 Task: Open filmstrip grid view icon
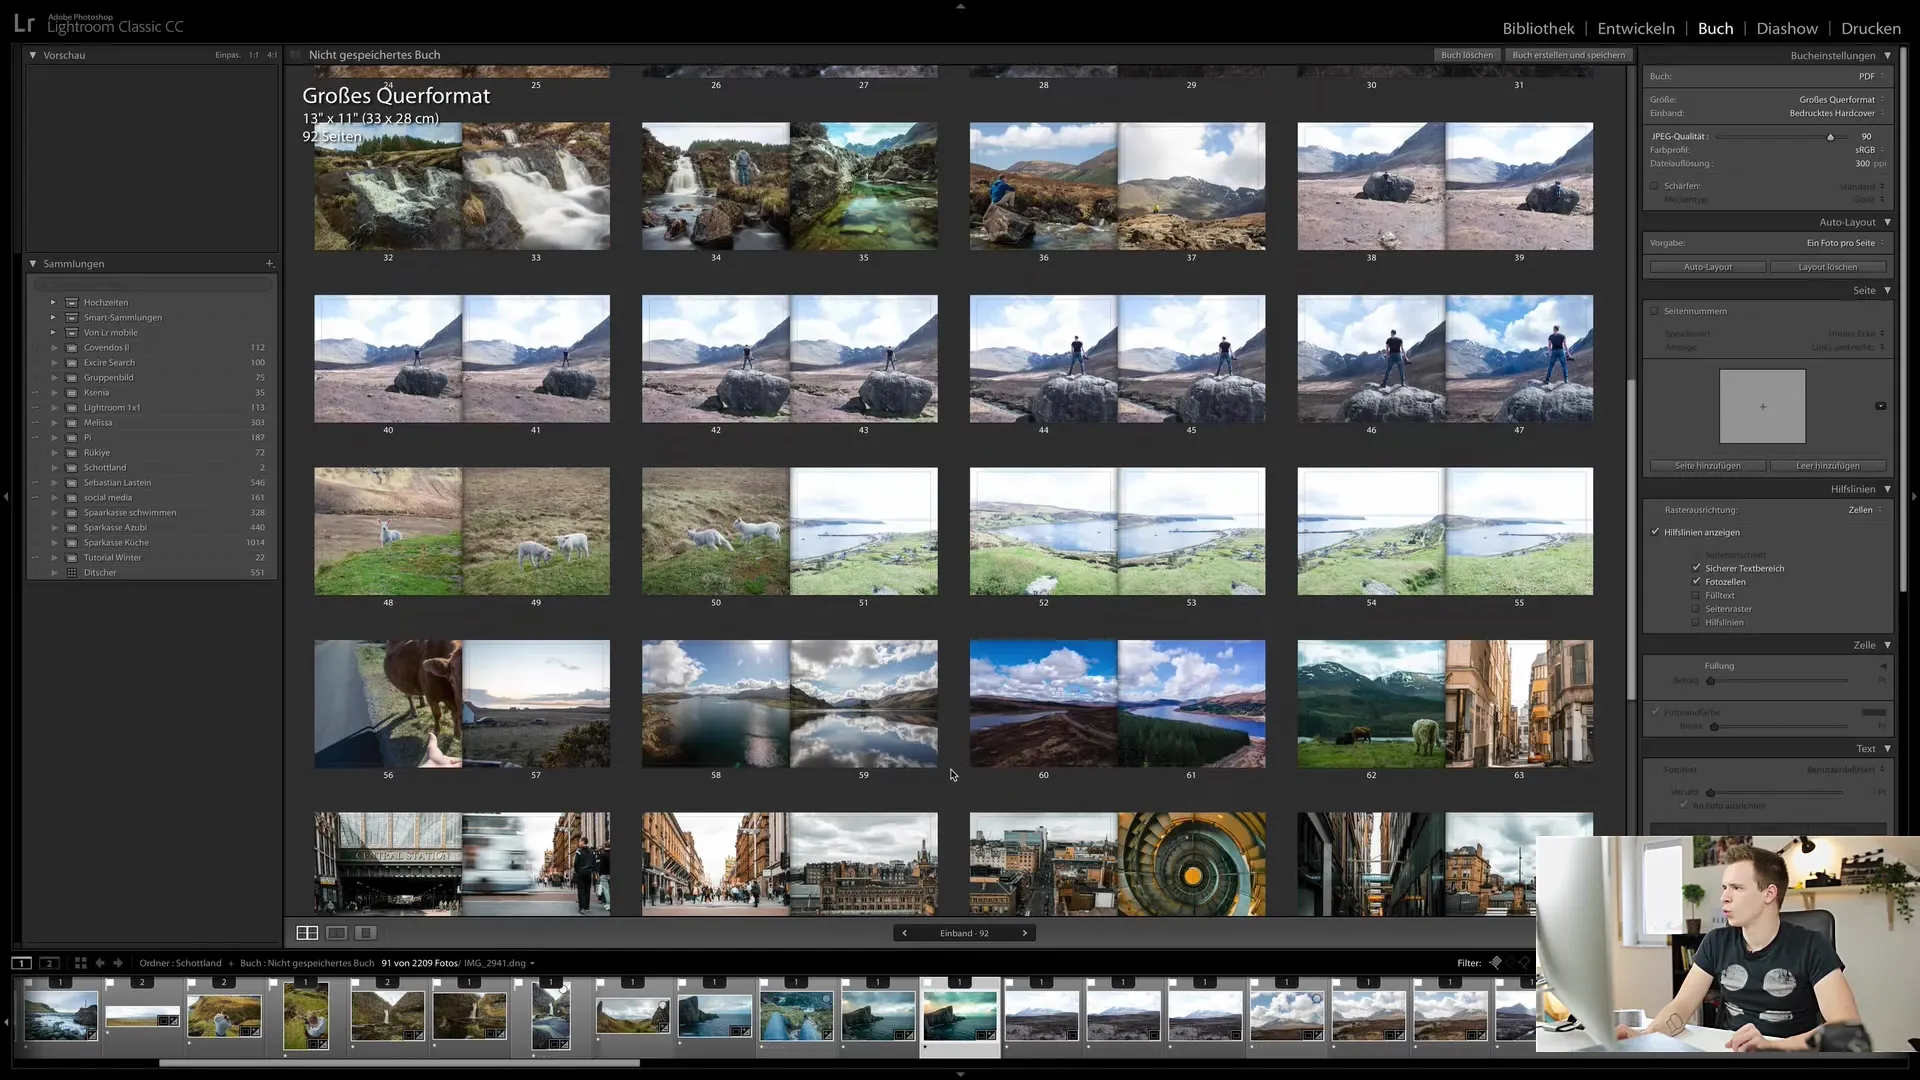point(81,963)
